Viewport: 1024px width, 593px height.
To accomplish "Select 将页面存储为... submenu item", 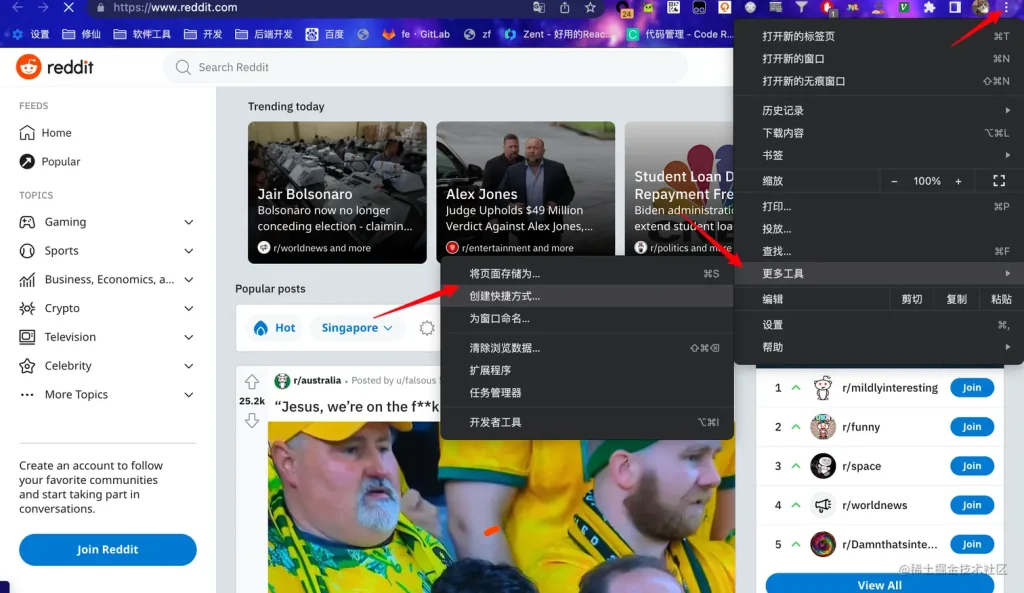I will (587, 274).
